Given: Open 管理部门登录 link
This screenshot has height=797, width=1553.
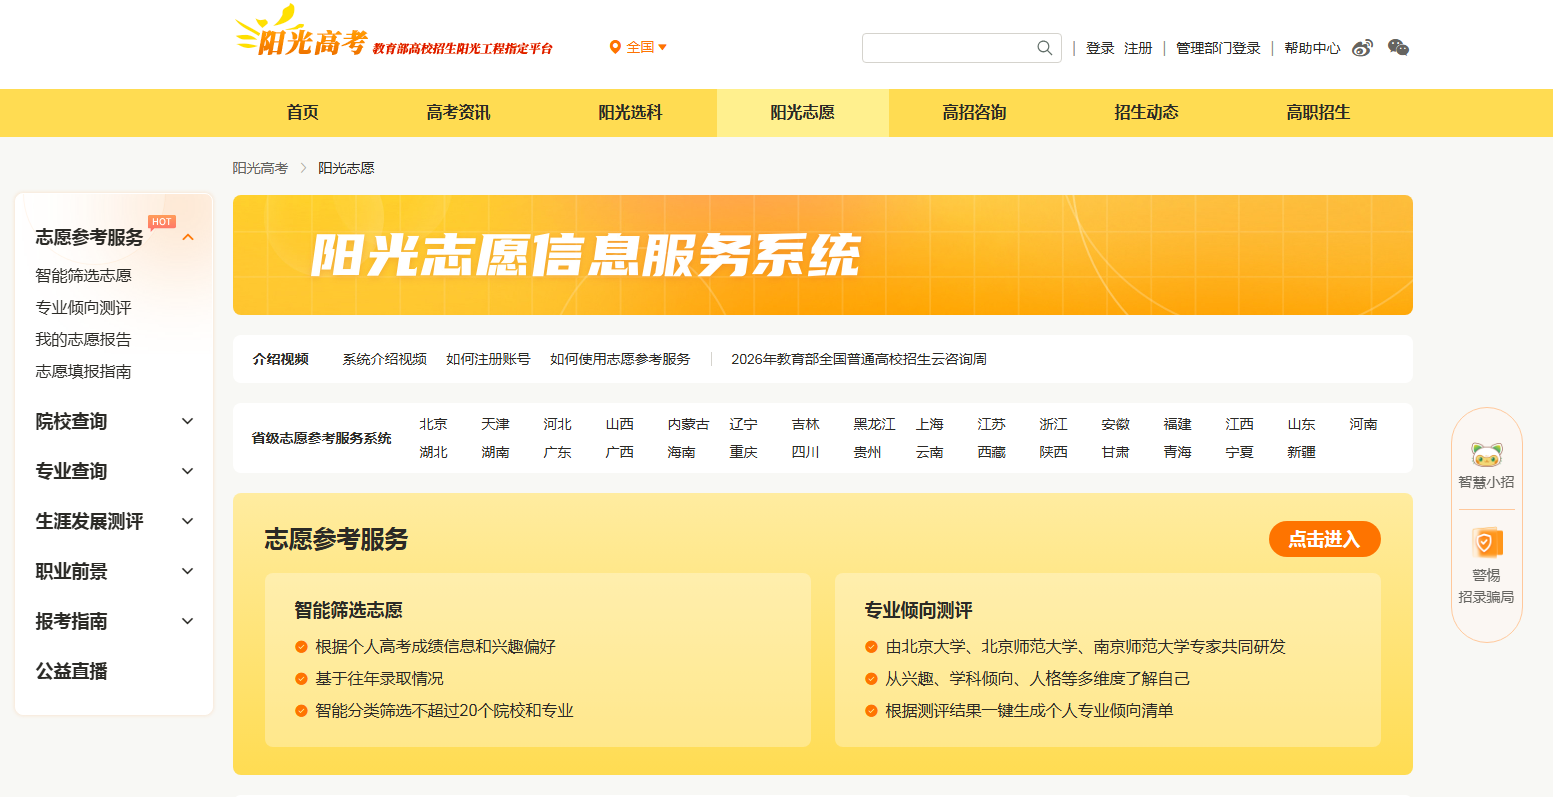Looking at the screenshot, I should tap(1218, 48).
